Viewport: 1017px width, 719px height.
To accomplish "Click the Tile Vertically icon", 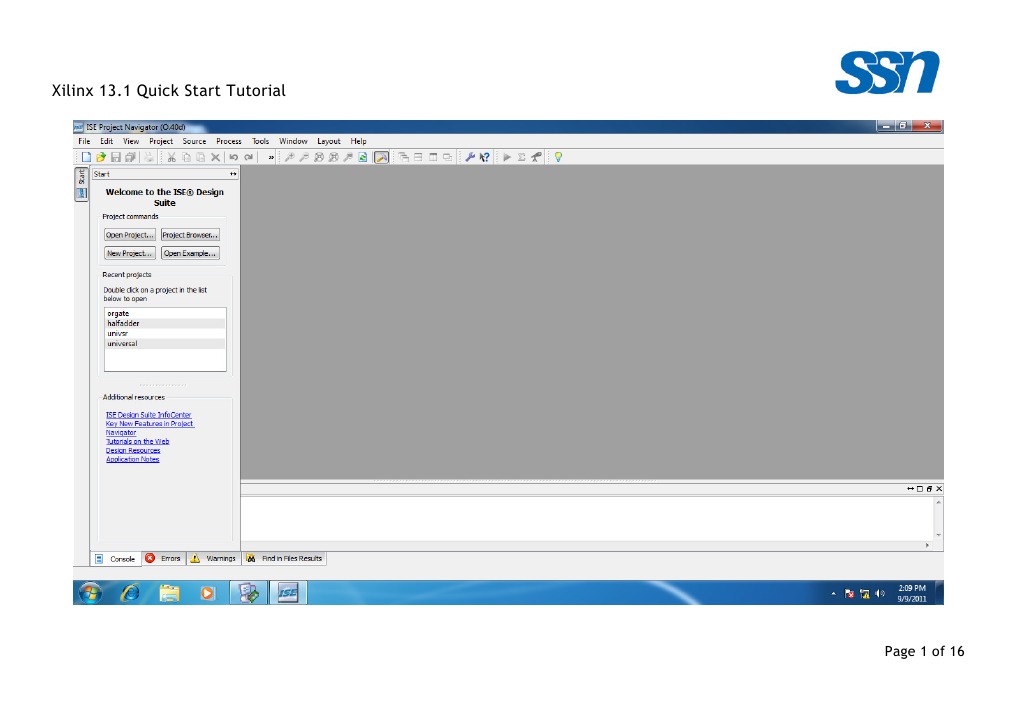I will [433, 157].
